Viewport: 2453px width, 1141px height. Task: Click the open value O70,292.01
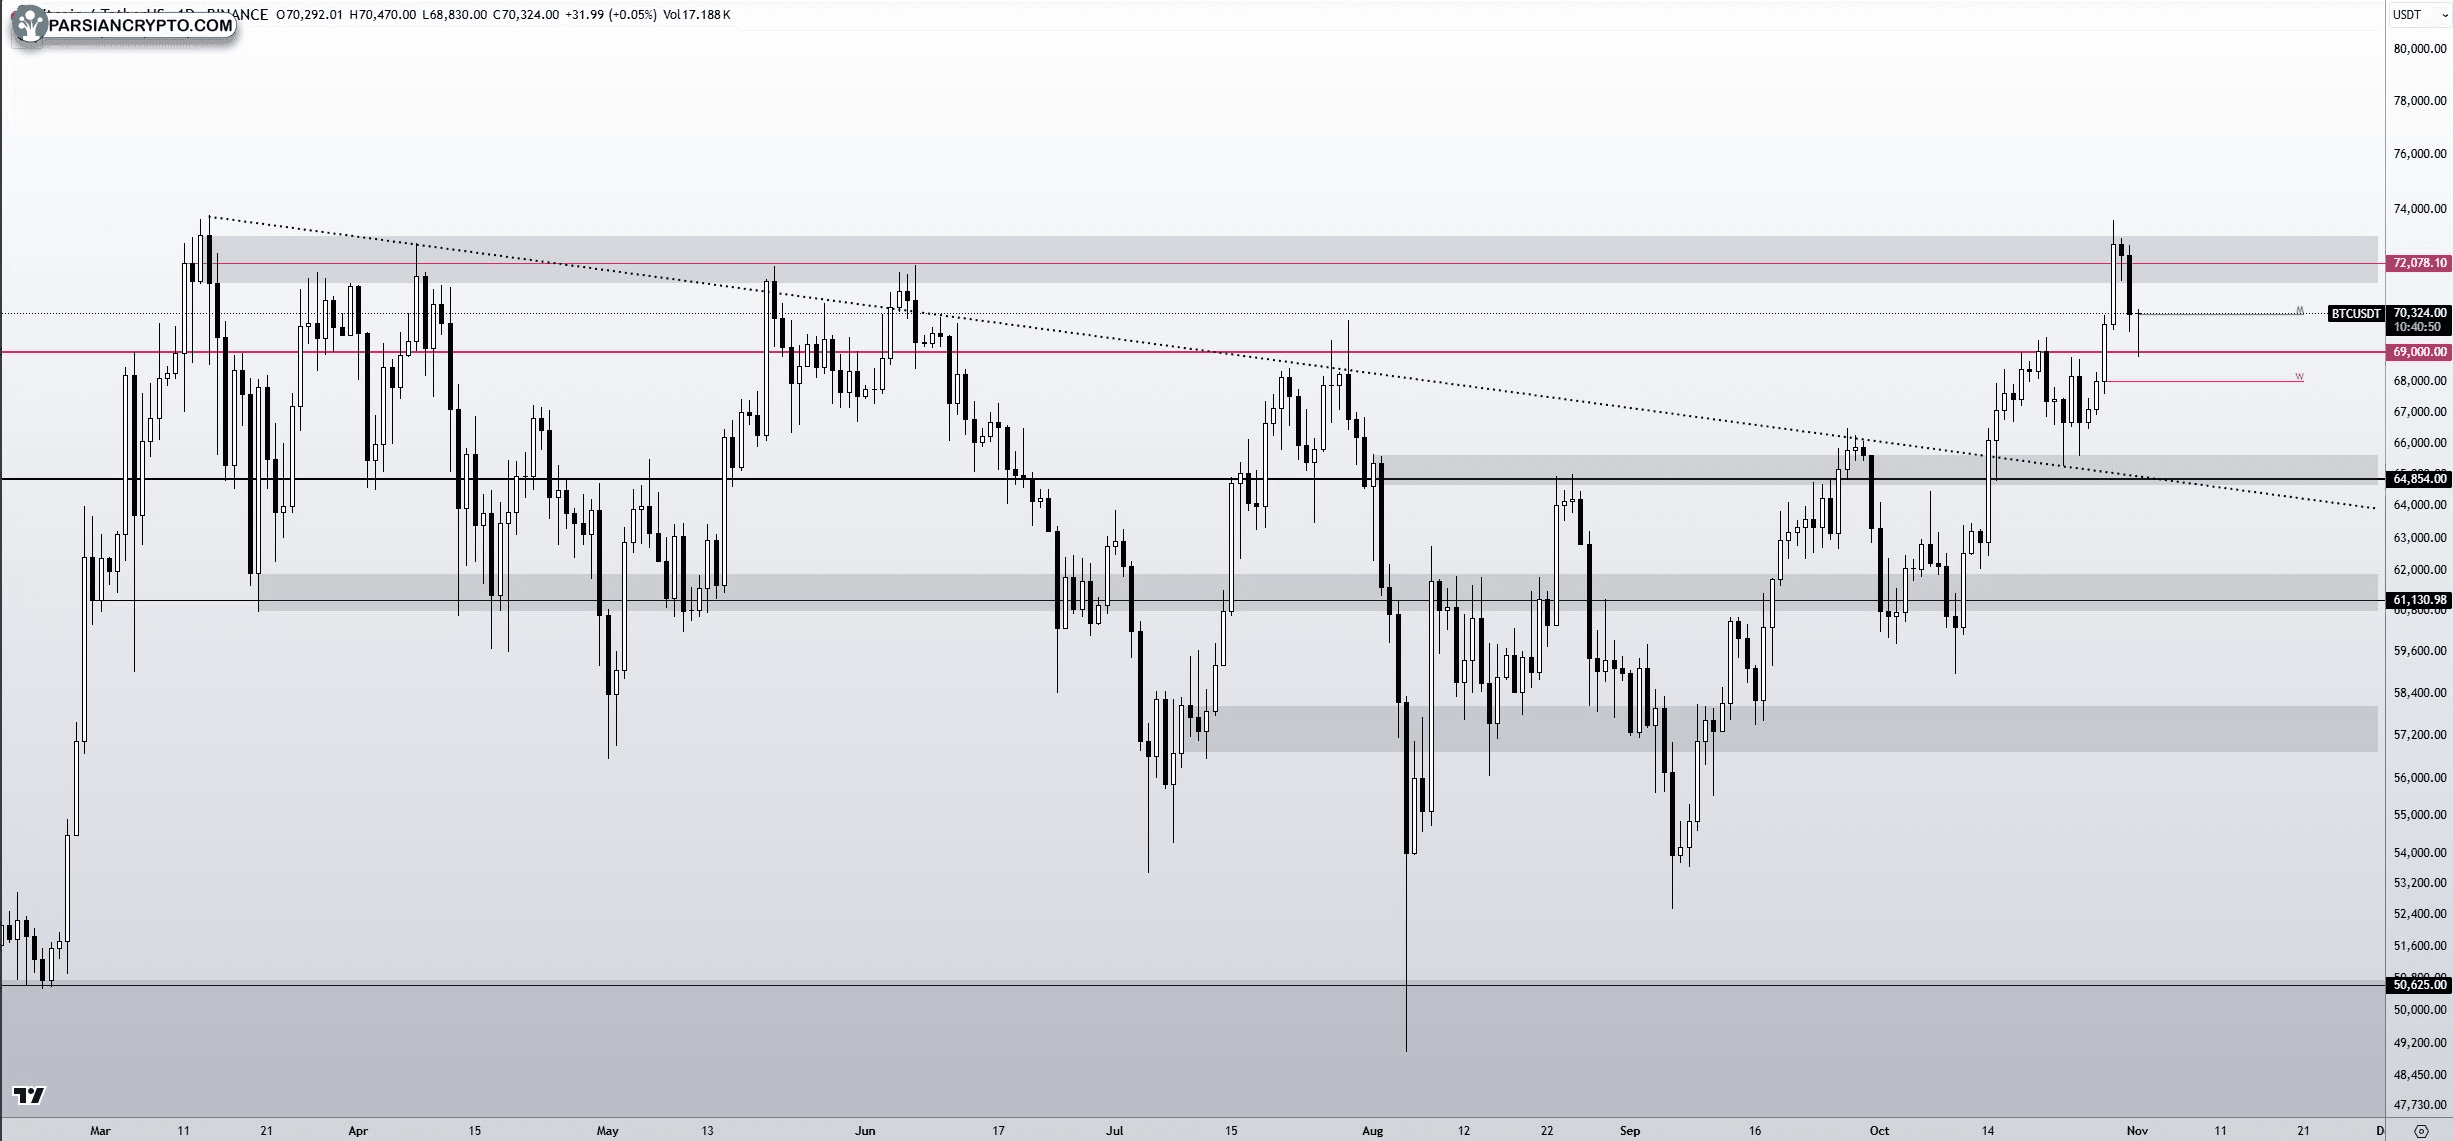(310, 15)
